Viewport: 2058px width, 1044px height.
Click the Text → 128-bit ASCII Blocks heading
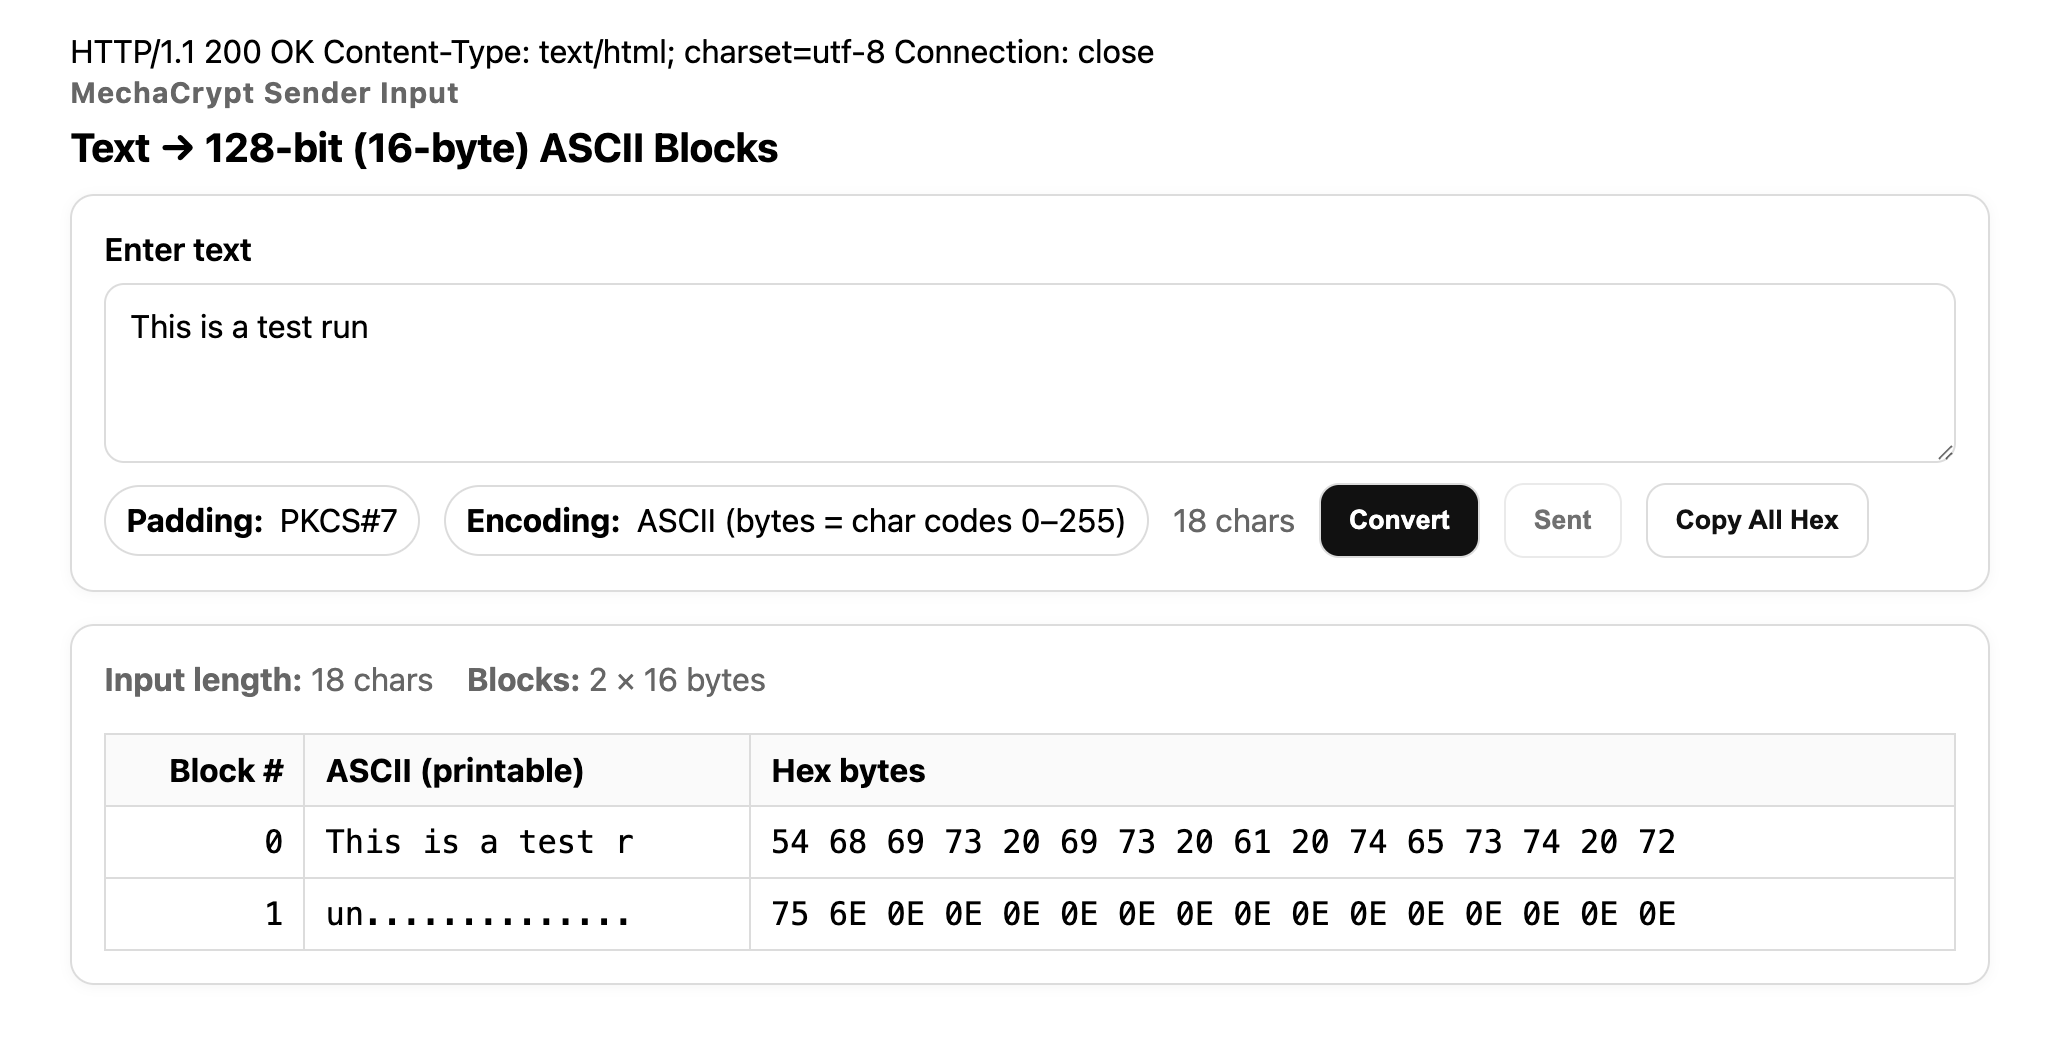click(424, 148)
